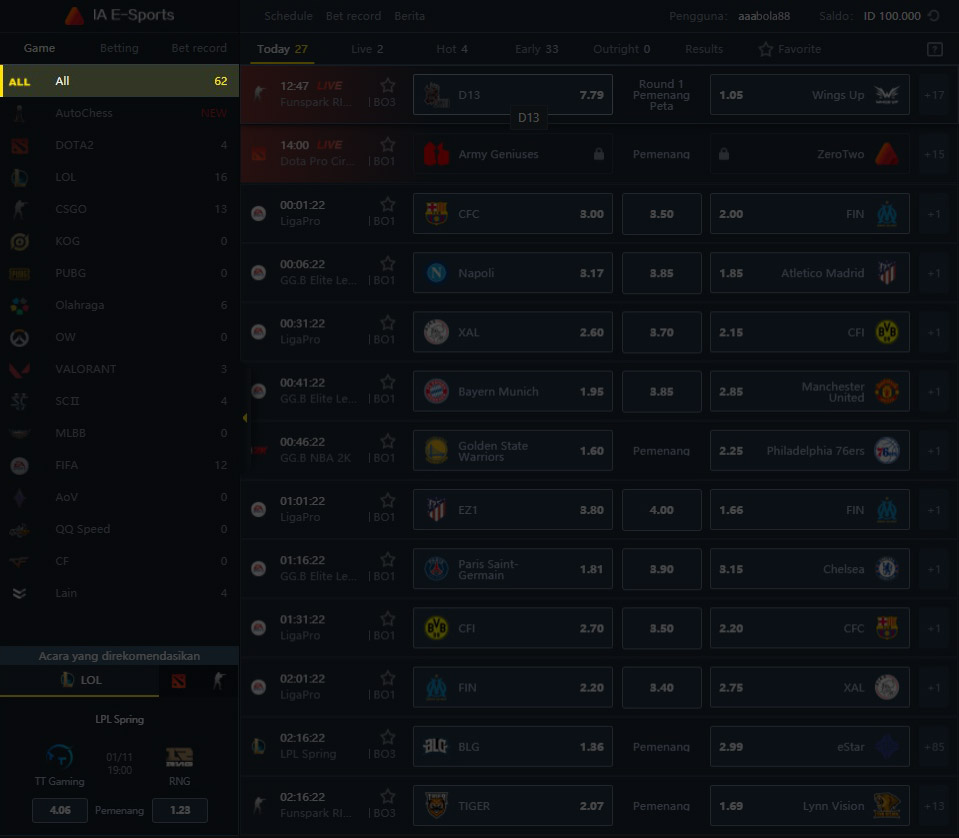Image resolution: width=959 pixels, height=838 pixels.
Task: Collapse the left sidebar using arrow handle
Action: coord(245,418)
